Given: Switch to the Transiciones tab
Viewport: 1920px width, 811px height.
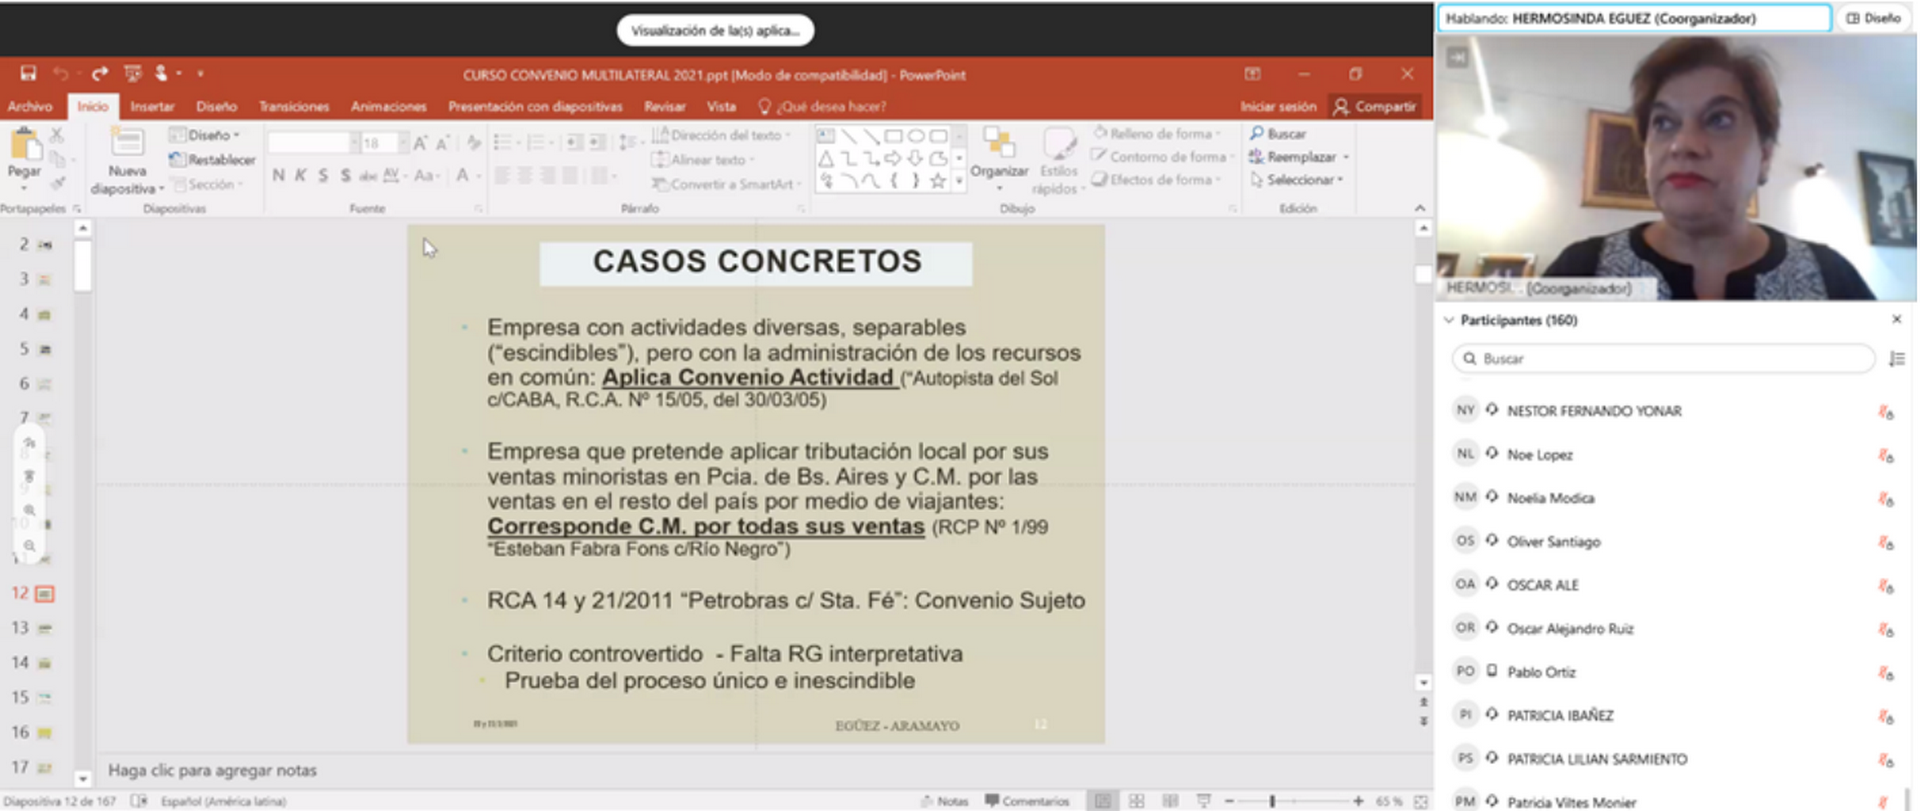Looking at the screenshot, I should 294,106.
